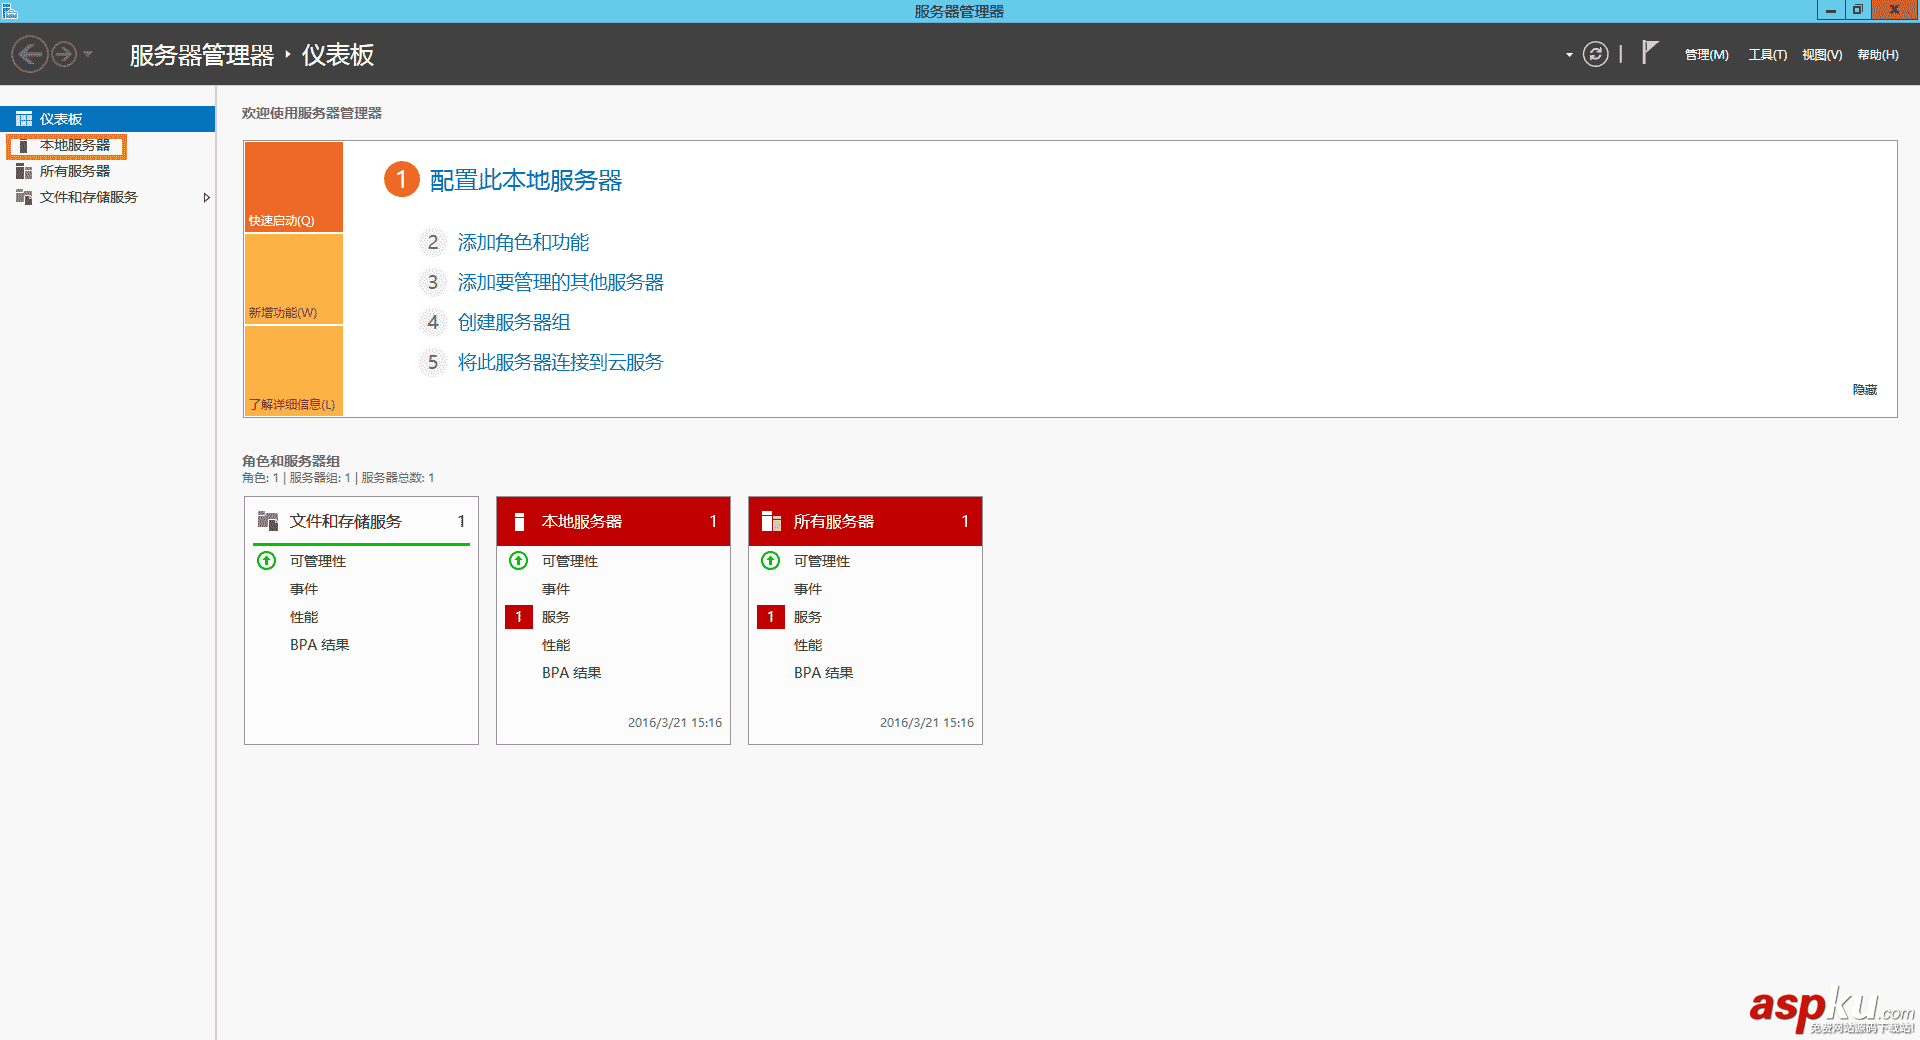Open the 帮助(H) menu
Image resolution: width=1920 pixels, height=1040 pixels.
(x=1878, y=55)
